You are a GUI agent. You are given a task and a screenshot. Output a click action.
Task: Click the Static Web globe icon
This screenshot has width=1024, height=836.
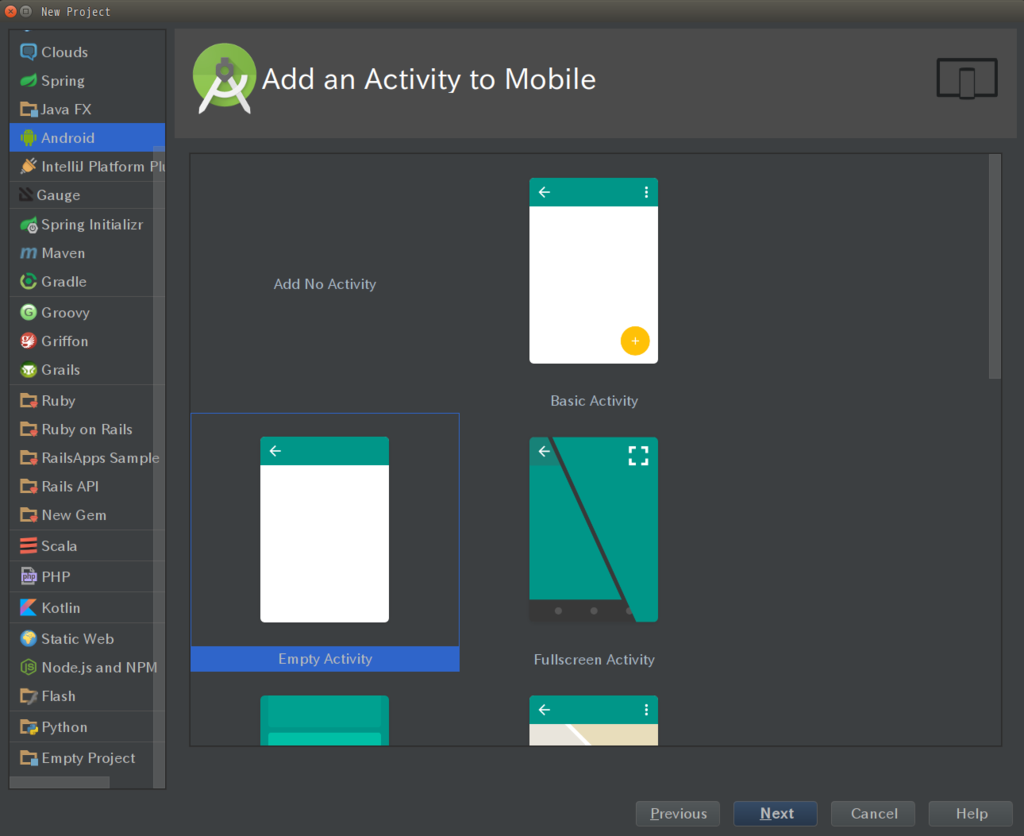coord(28,638)
